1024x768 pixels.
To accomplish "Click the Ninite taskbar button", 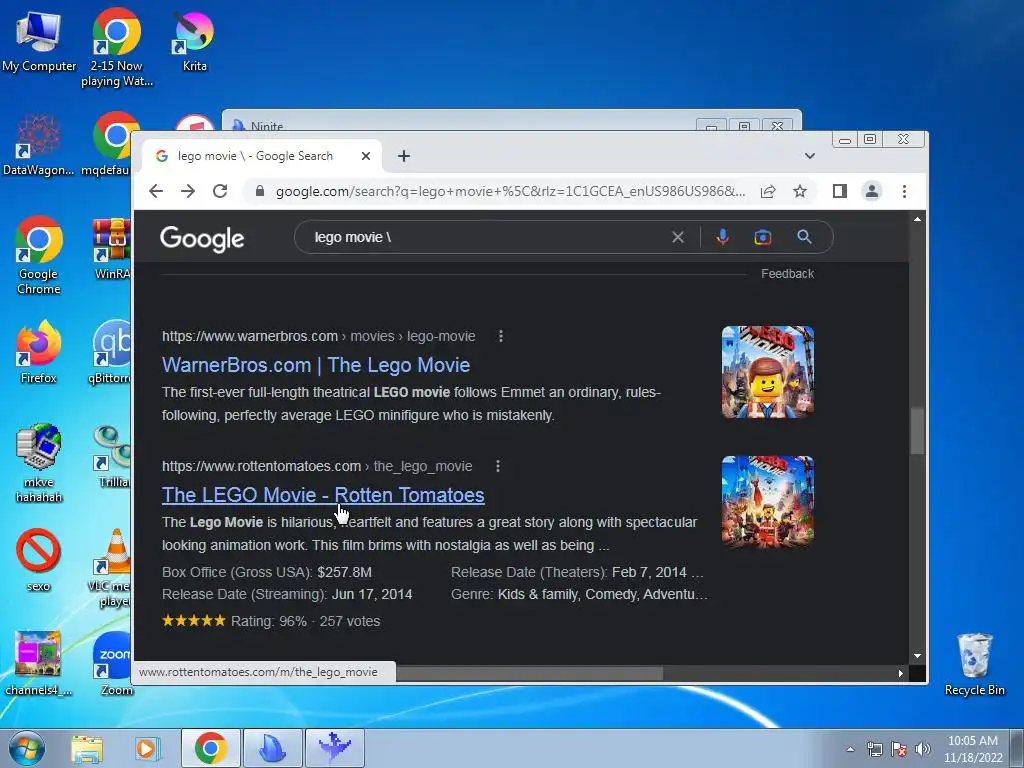I will (272, 748).
